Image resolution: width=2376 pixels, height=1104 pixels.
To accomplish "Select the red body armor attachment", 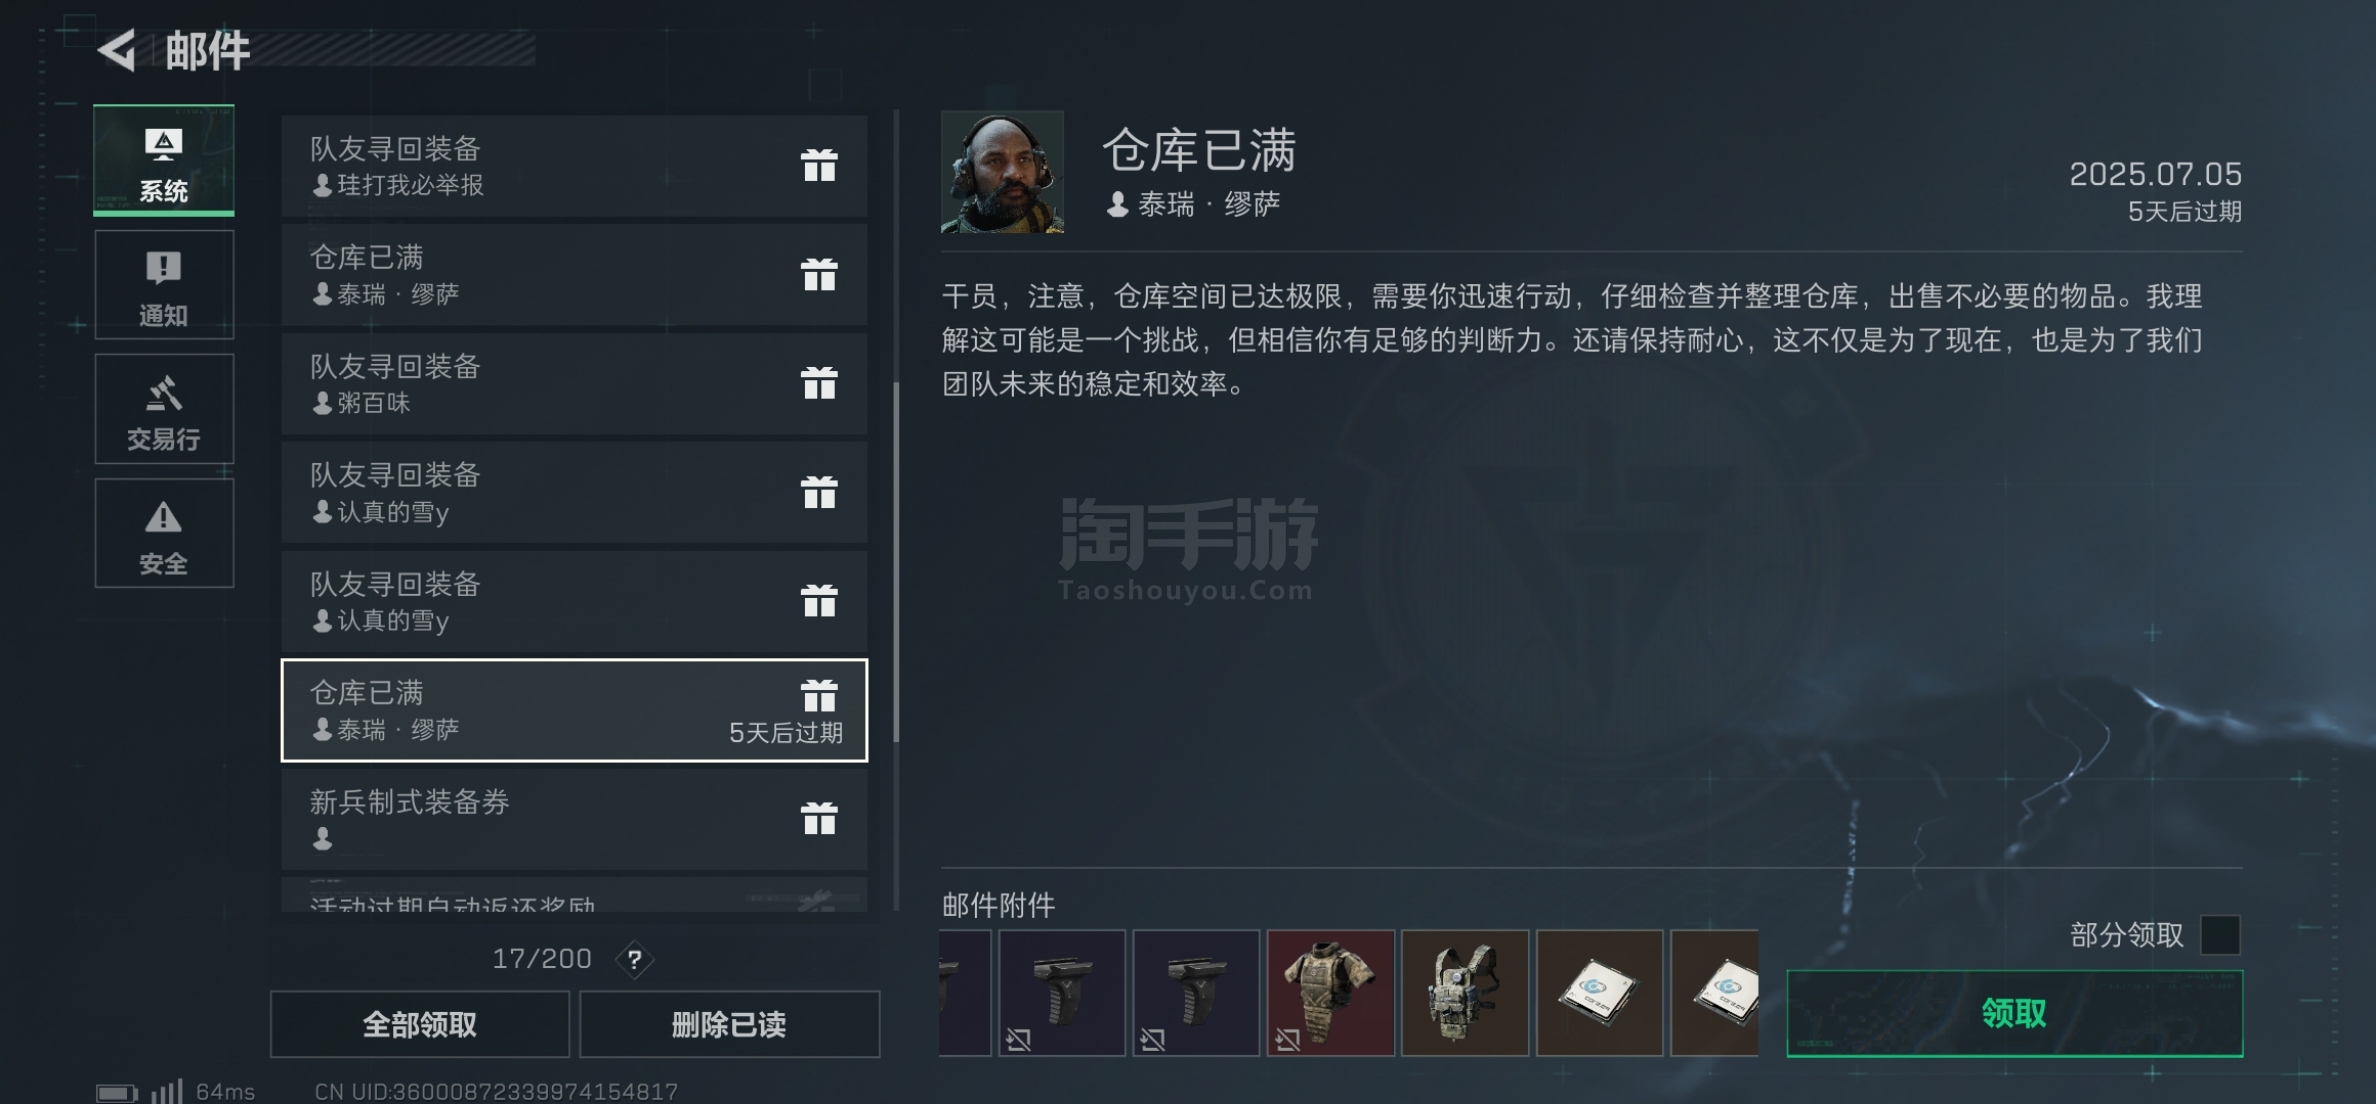I will pyautogui.click(x=1330, y=993).
